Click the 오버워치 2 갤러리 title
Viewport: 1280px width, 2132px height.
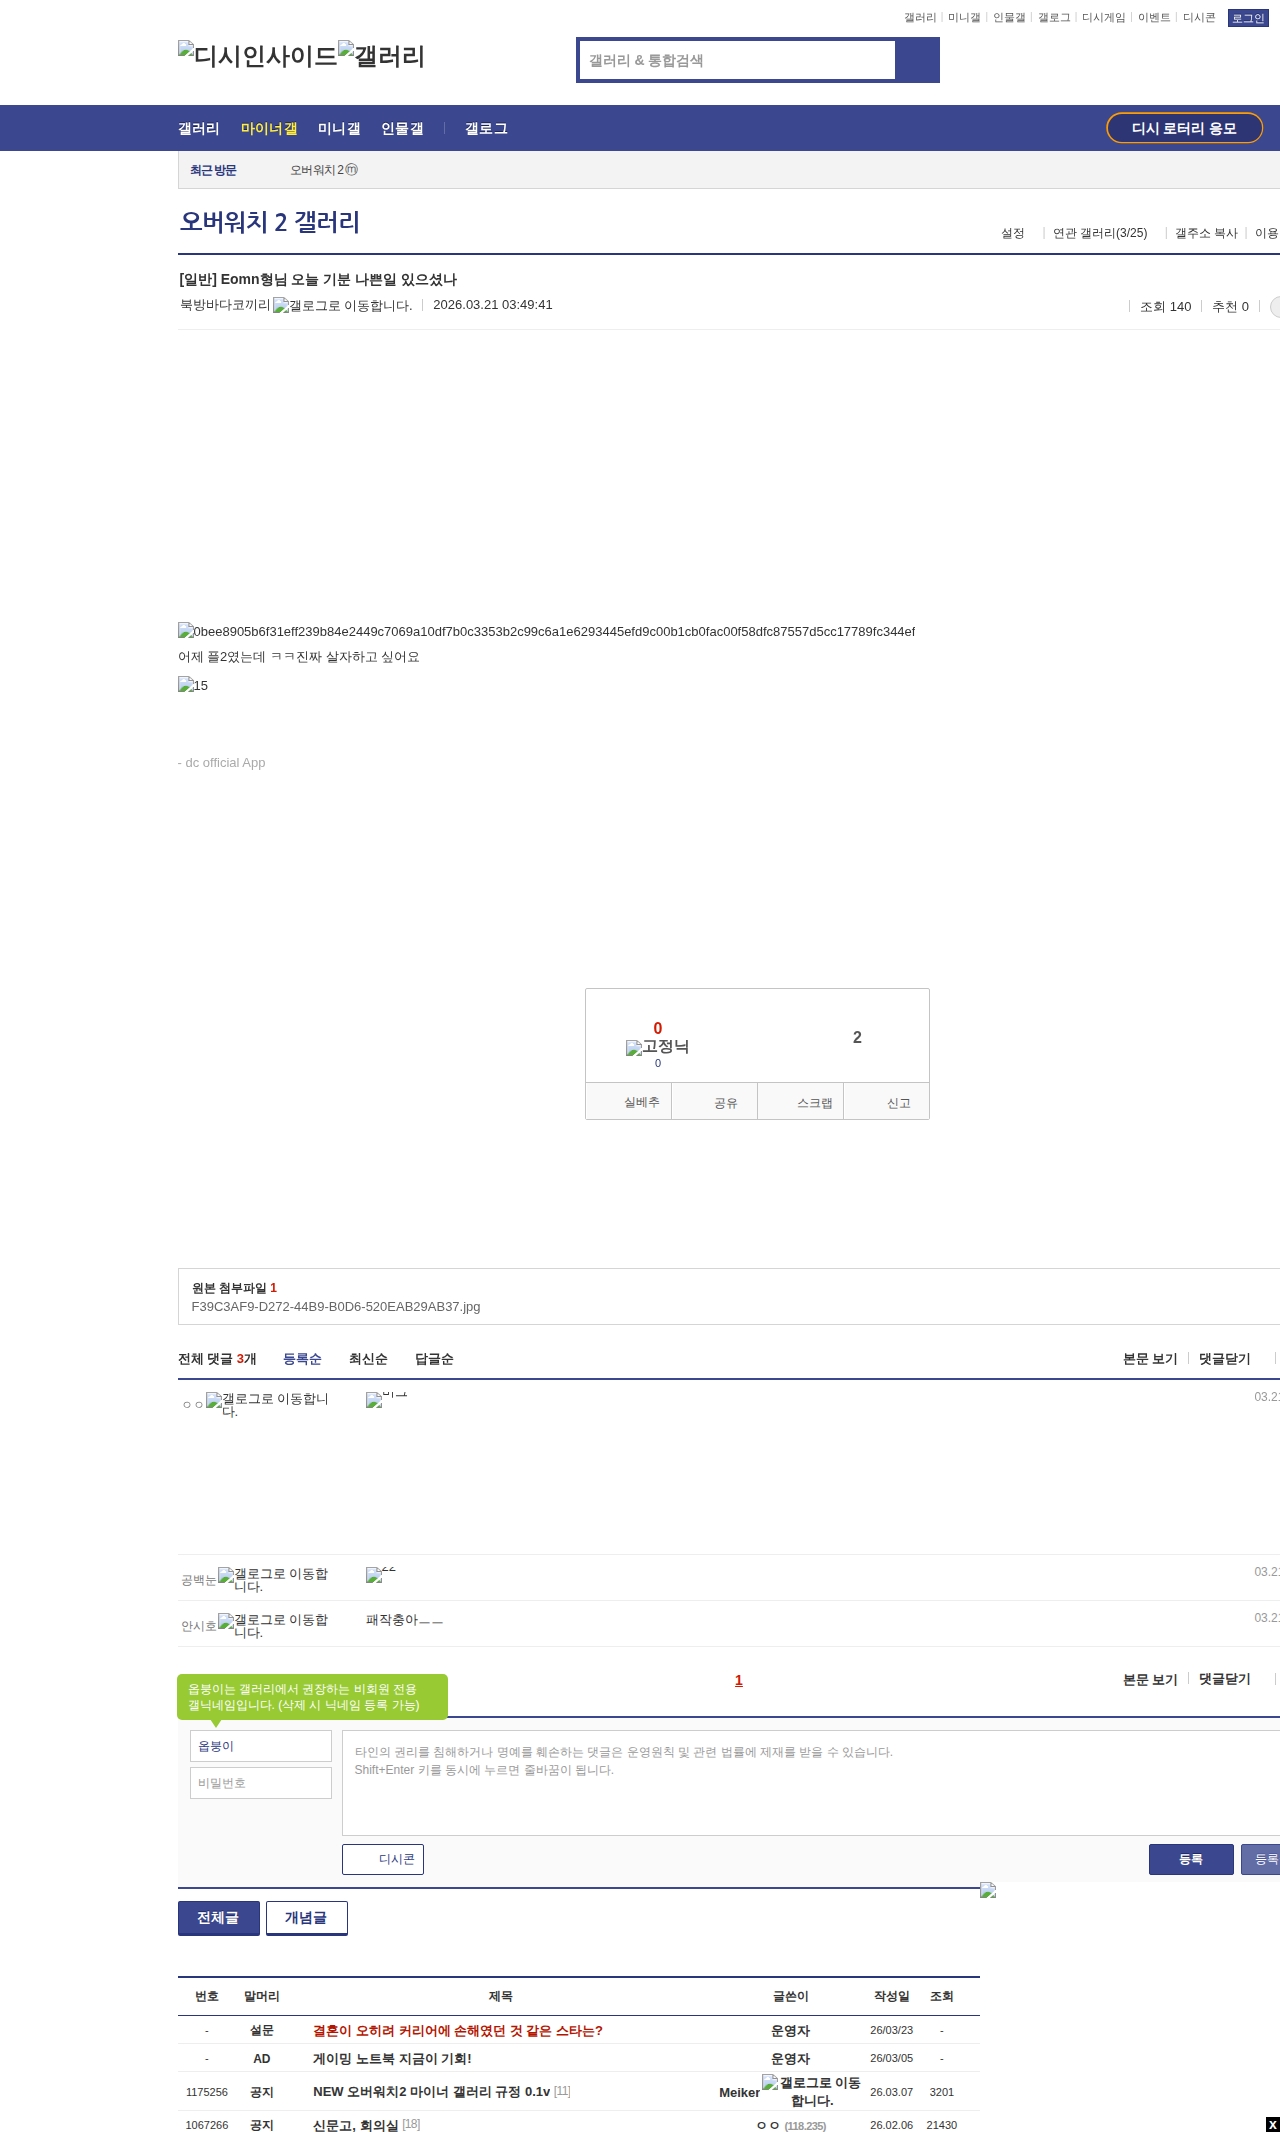click(269, 222)
